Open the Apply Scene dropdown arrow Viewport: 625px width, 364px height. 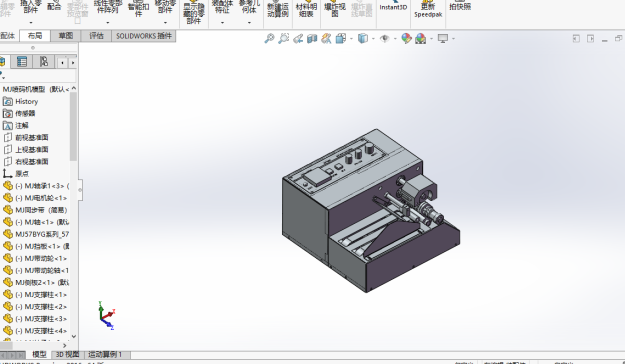pyautogui.click(x=431, y=39)
